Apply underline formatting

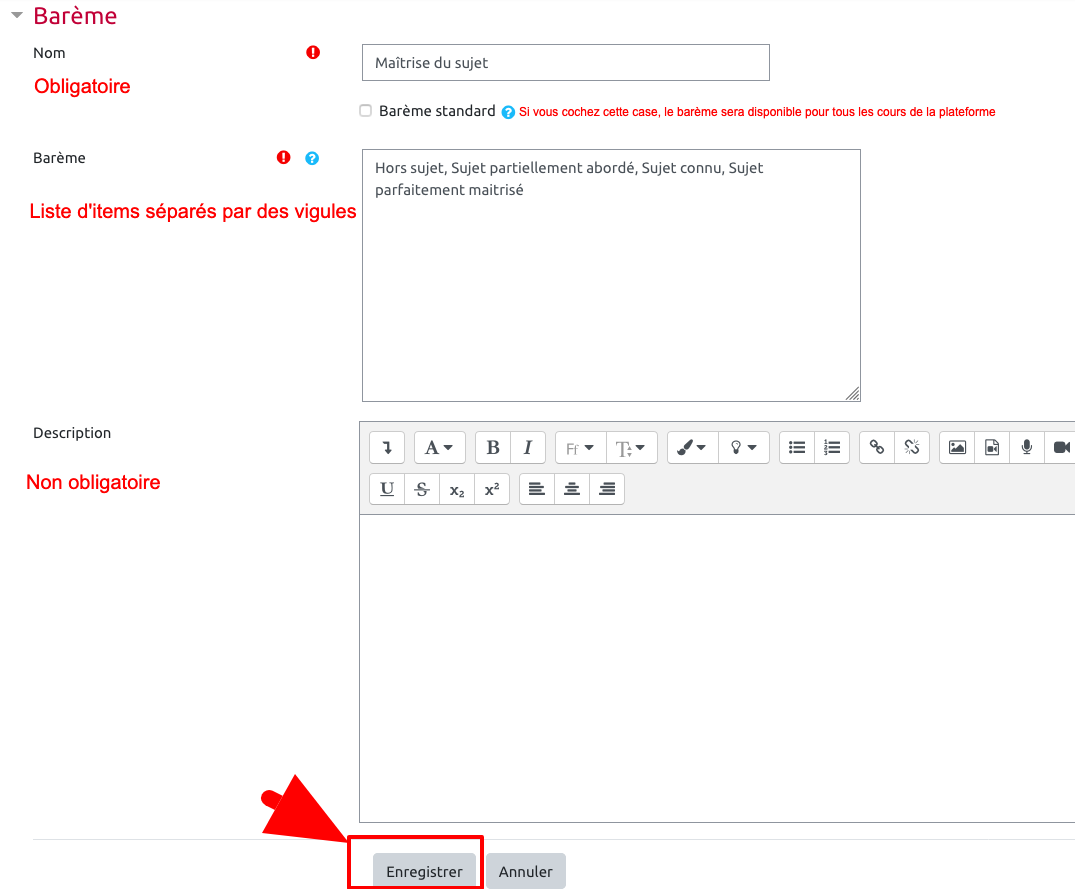pyautogui.click(x=387, y=489)
